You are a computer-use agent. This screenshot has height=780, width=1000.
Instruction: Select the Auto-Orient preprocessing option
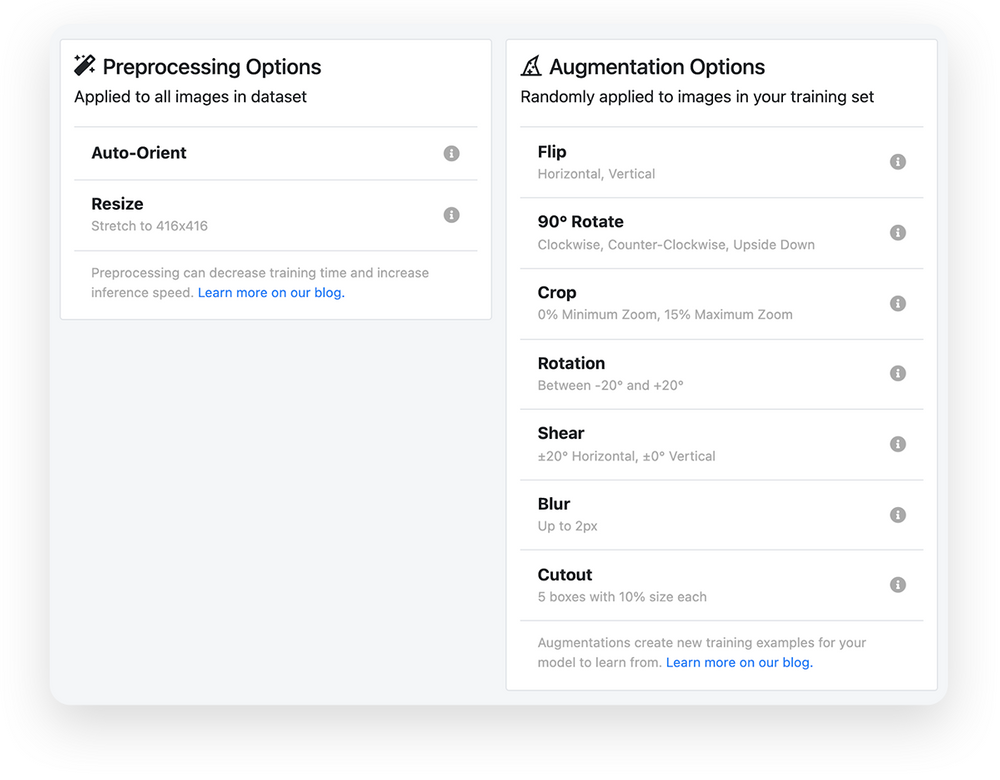pyautogui.click(x=139, y=153)
